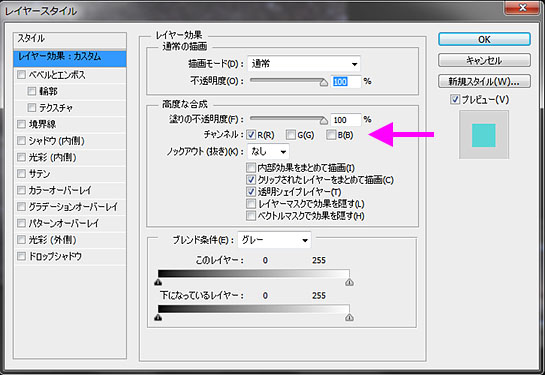Screen dimensions: 545x375
Task: Click the OK button
Action: (x=484, y=39)
